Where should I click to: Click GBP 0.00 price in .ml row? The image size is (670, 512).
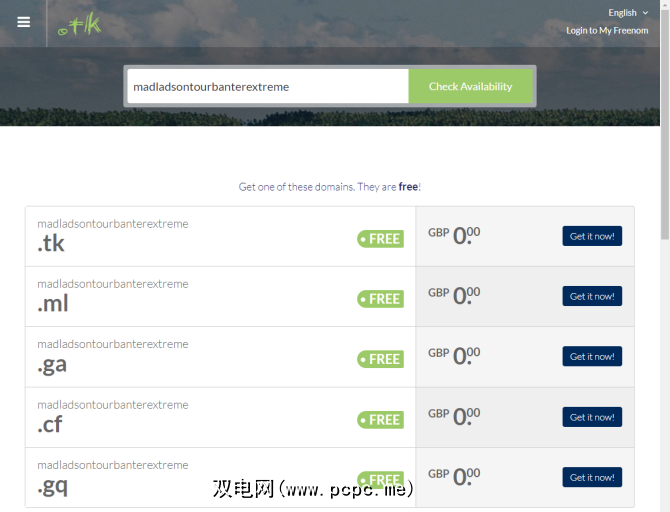[x=454, y=296]
